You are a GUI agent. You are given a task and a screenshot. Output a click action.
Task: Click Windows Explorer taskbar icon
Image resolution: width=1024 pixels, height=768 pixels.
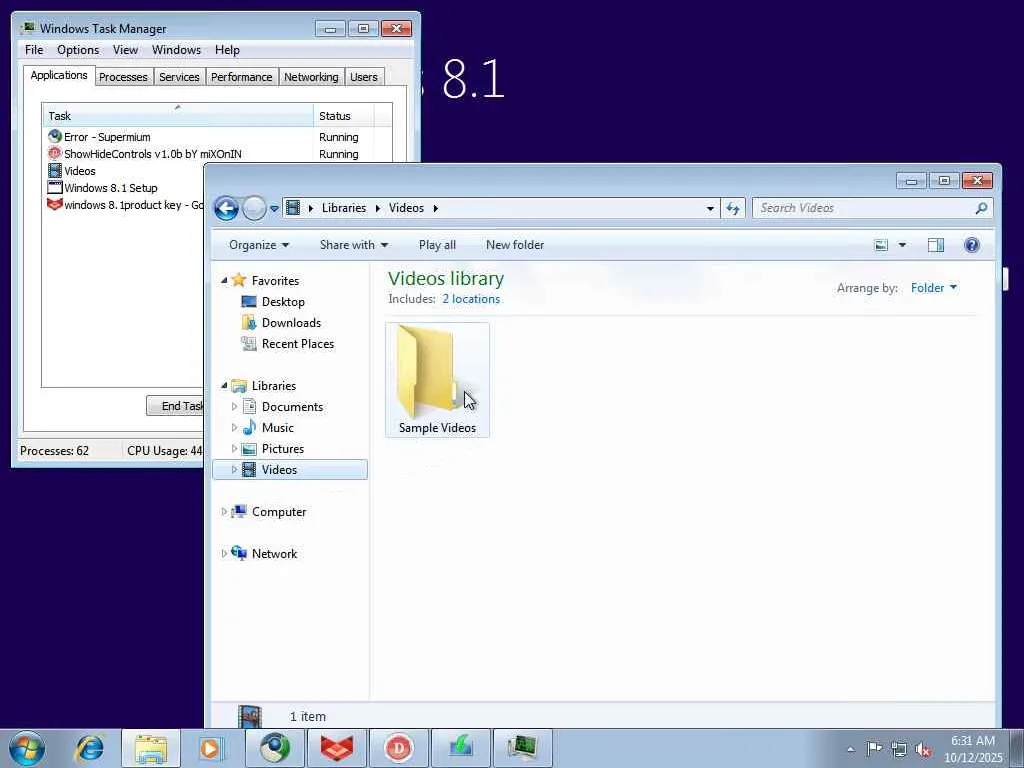[x=151, y=748]
